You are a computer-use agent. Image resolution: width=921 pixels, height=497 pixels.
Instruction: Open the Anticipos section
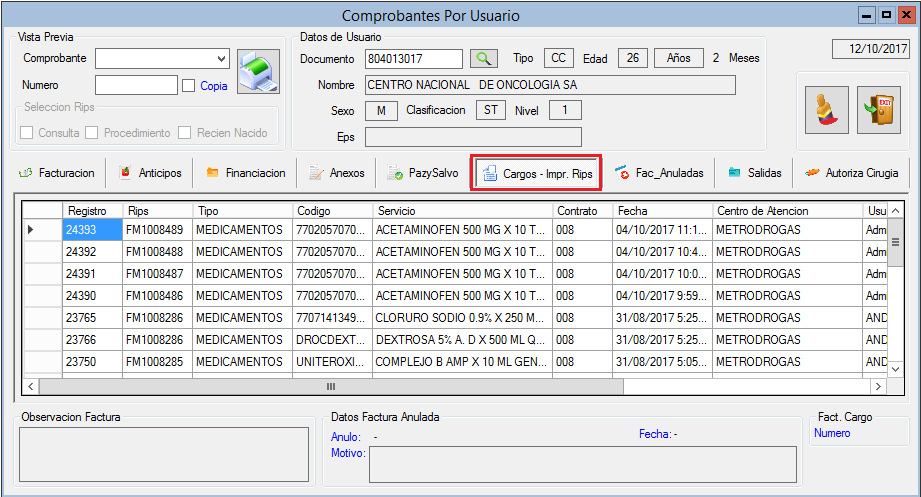(151, 173)
